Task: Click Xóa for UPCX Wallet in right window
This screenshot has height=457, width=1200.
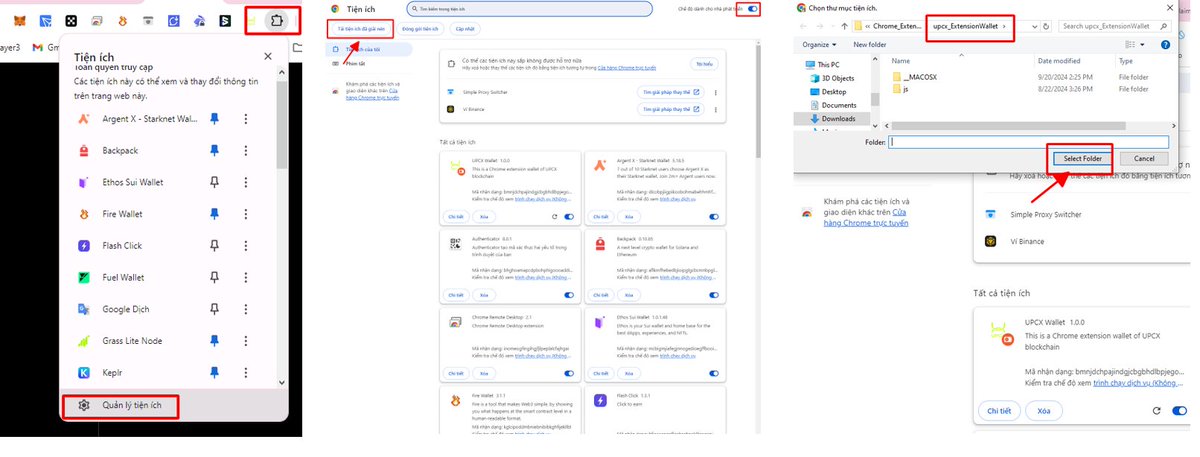Action: coord(1044,411)
